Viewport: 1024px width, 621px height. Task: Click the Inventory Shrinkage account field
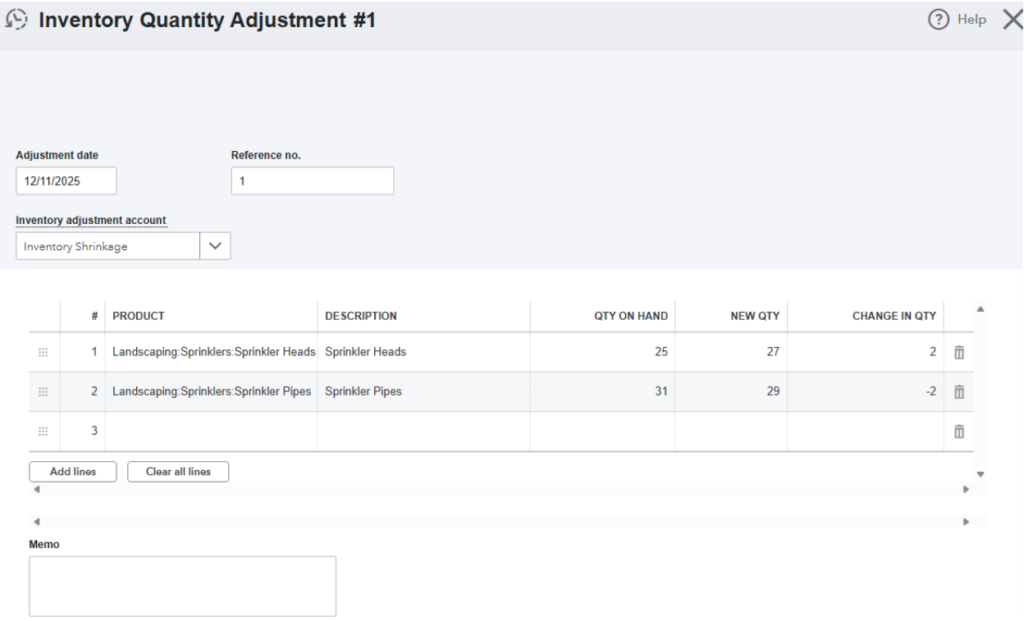click(108, 246)
